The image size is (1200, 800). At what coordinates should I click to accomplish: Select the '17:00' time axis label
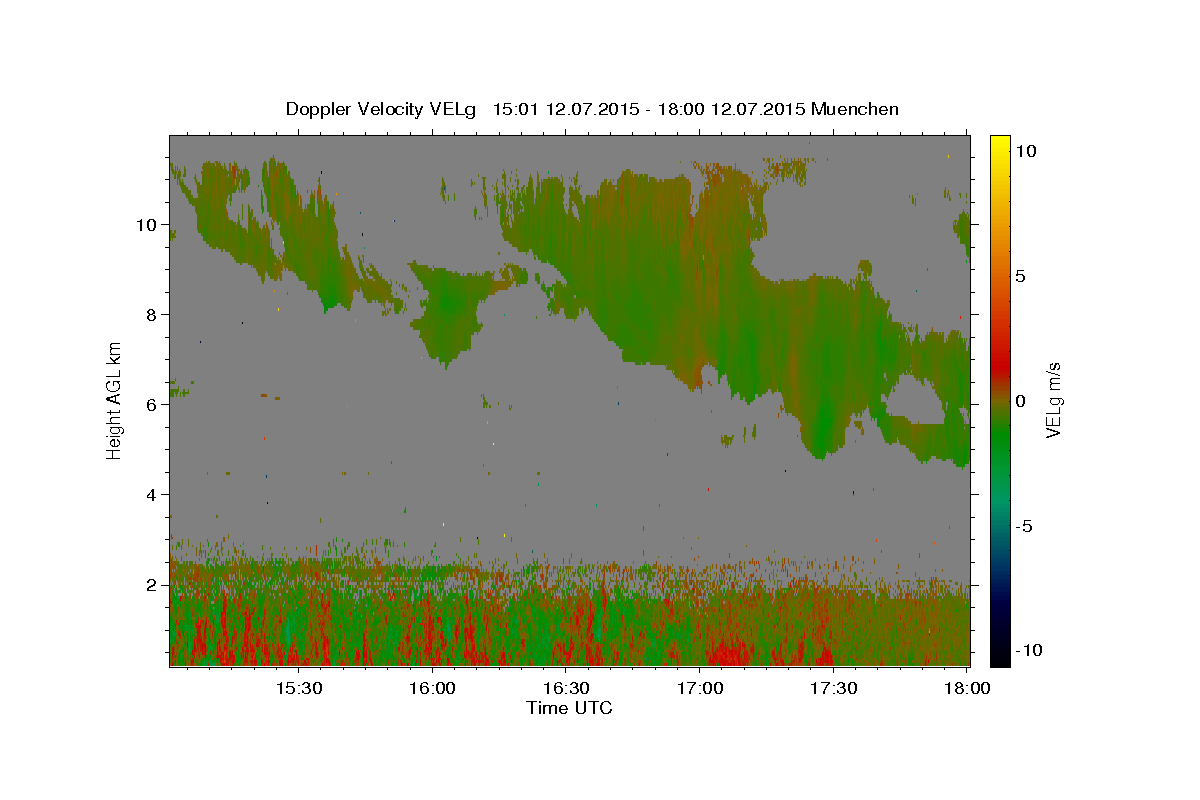tap(700, 689)
